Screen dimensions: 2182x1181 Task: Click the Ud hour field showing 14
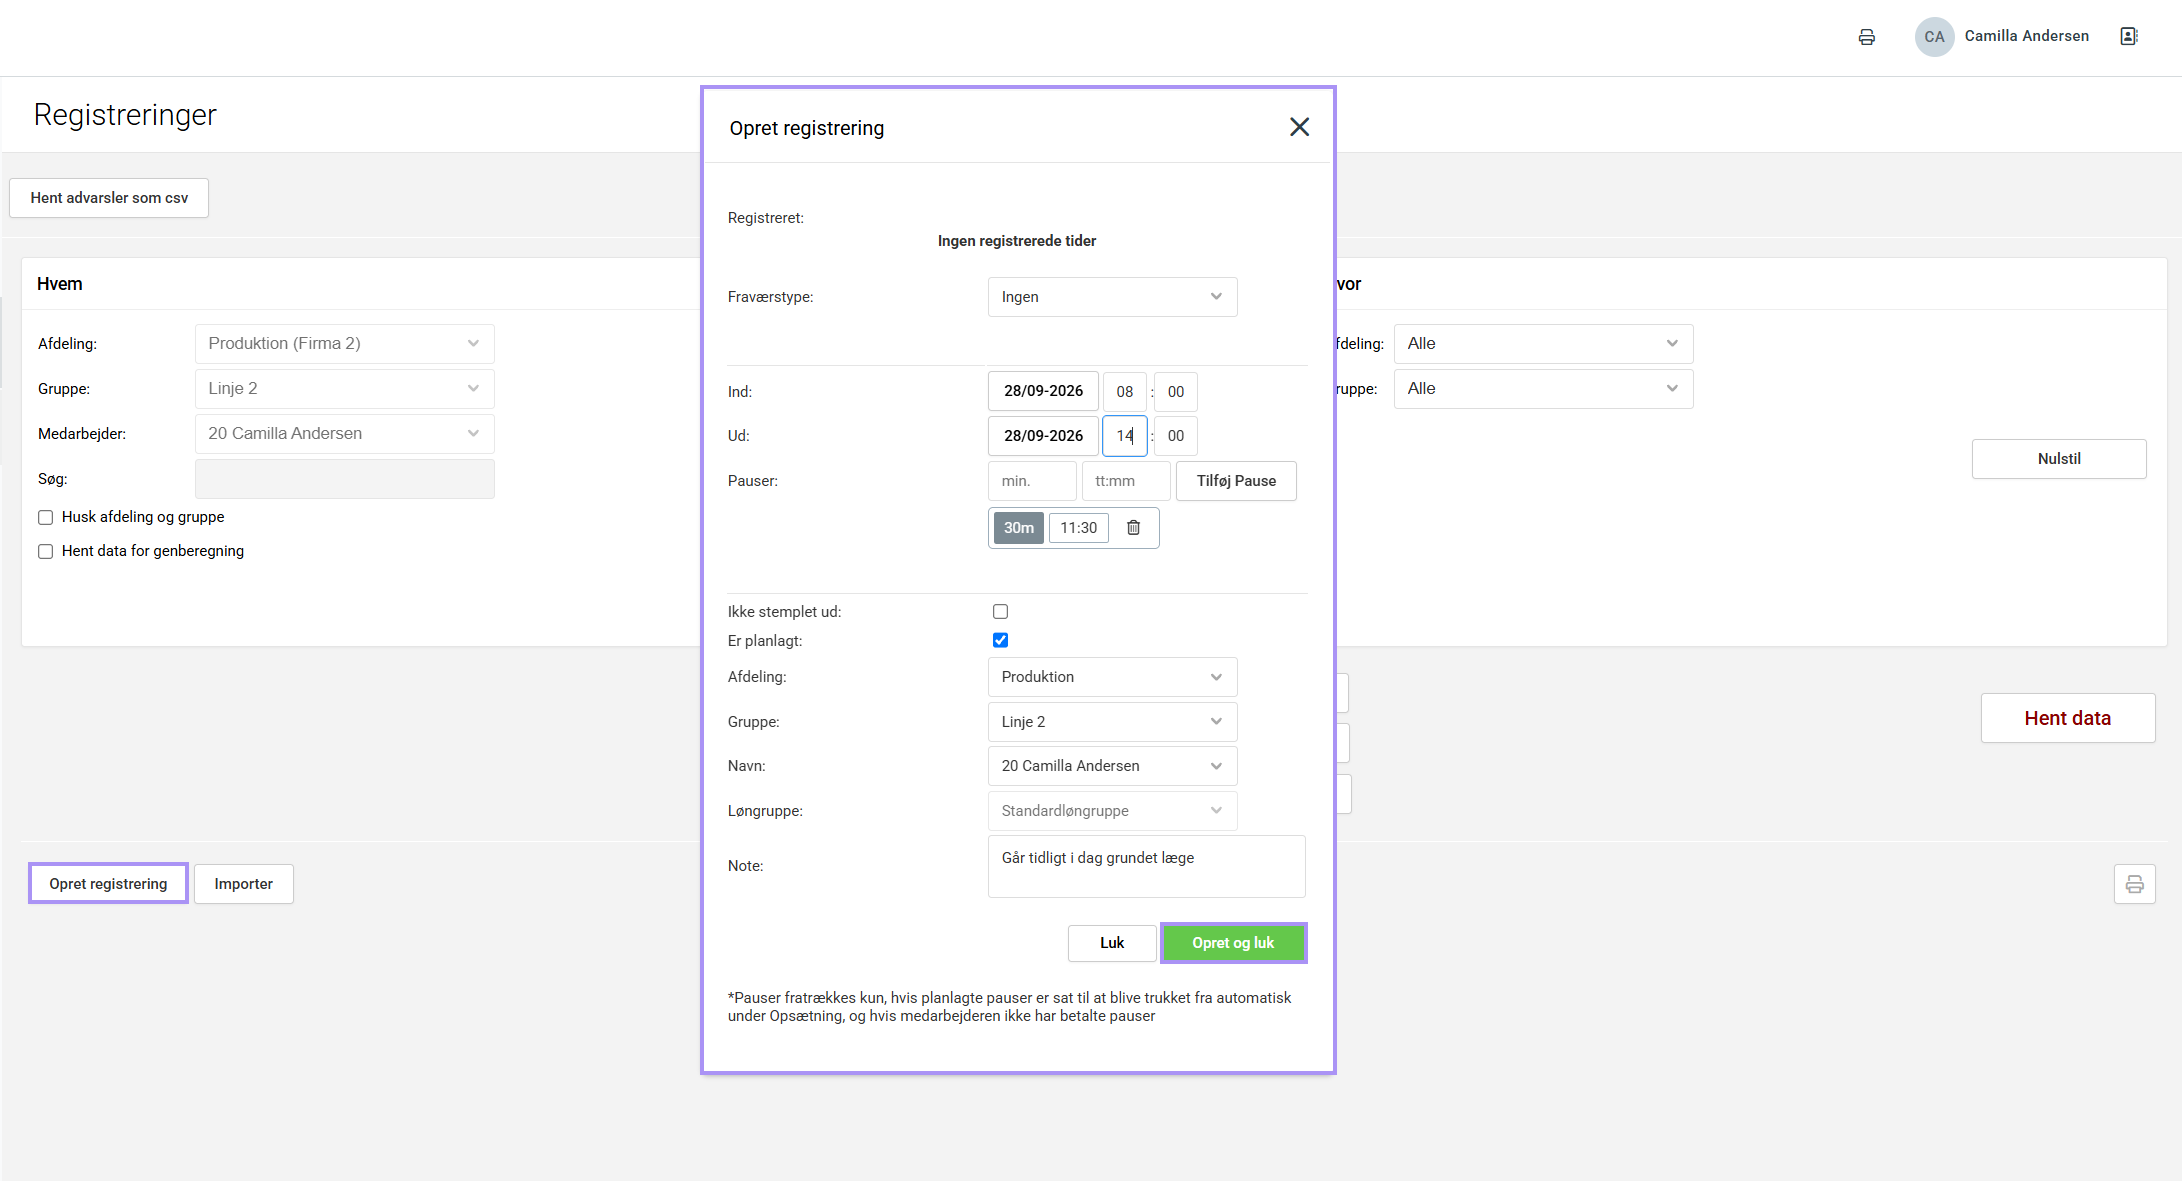(1124, 436)
